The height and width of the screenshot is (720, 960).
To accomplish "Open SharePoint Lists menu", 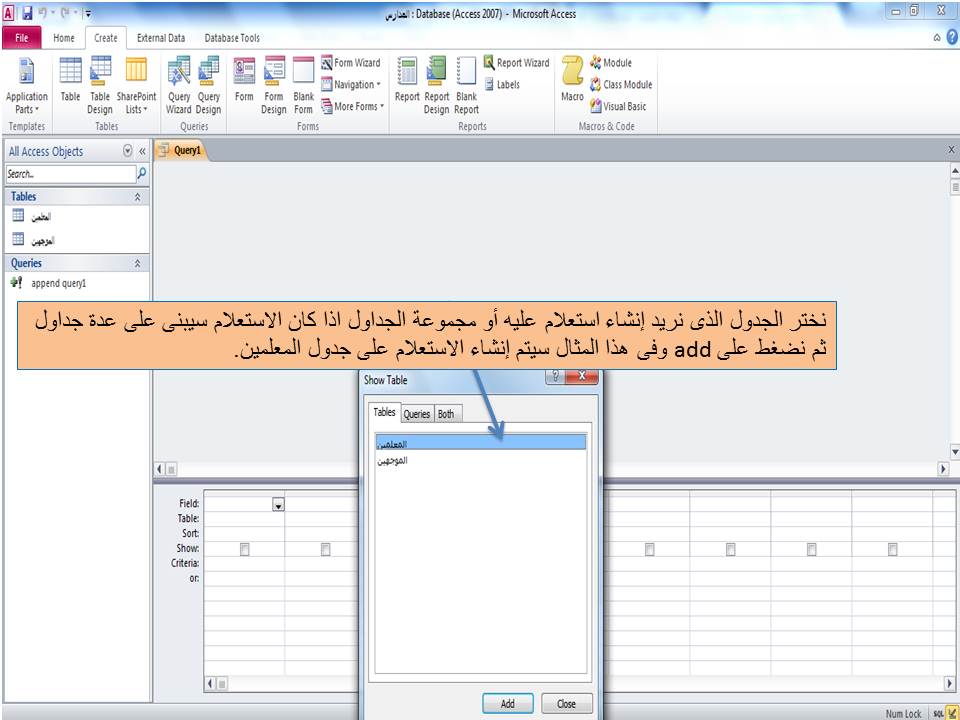I will 137,86.
